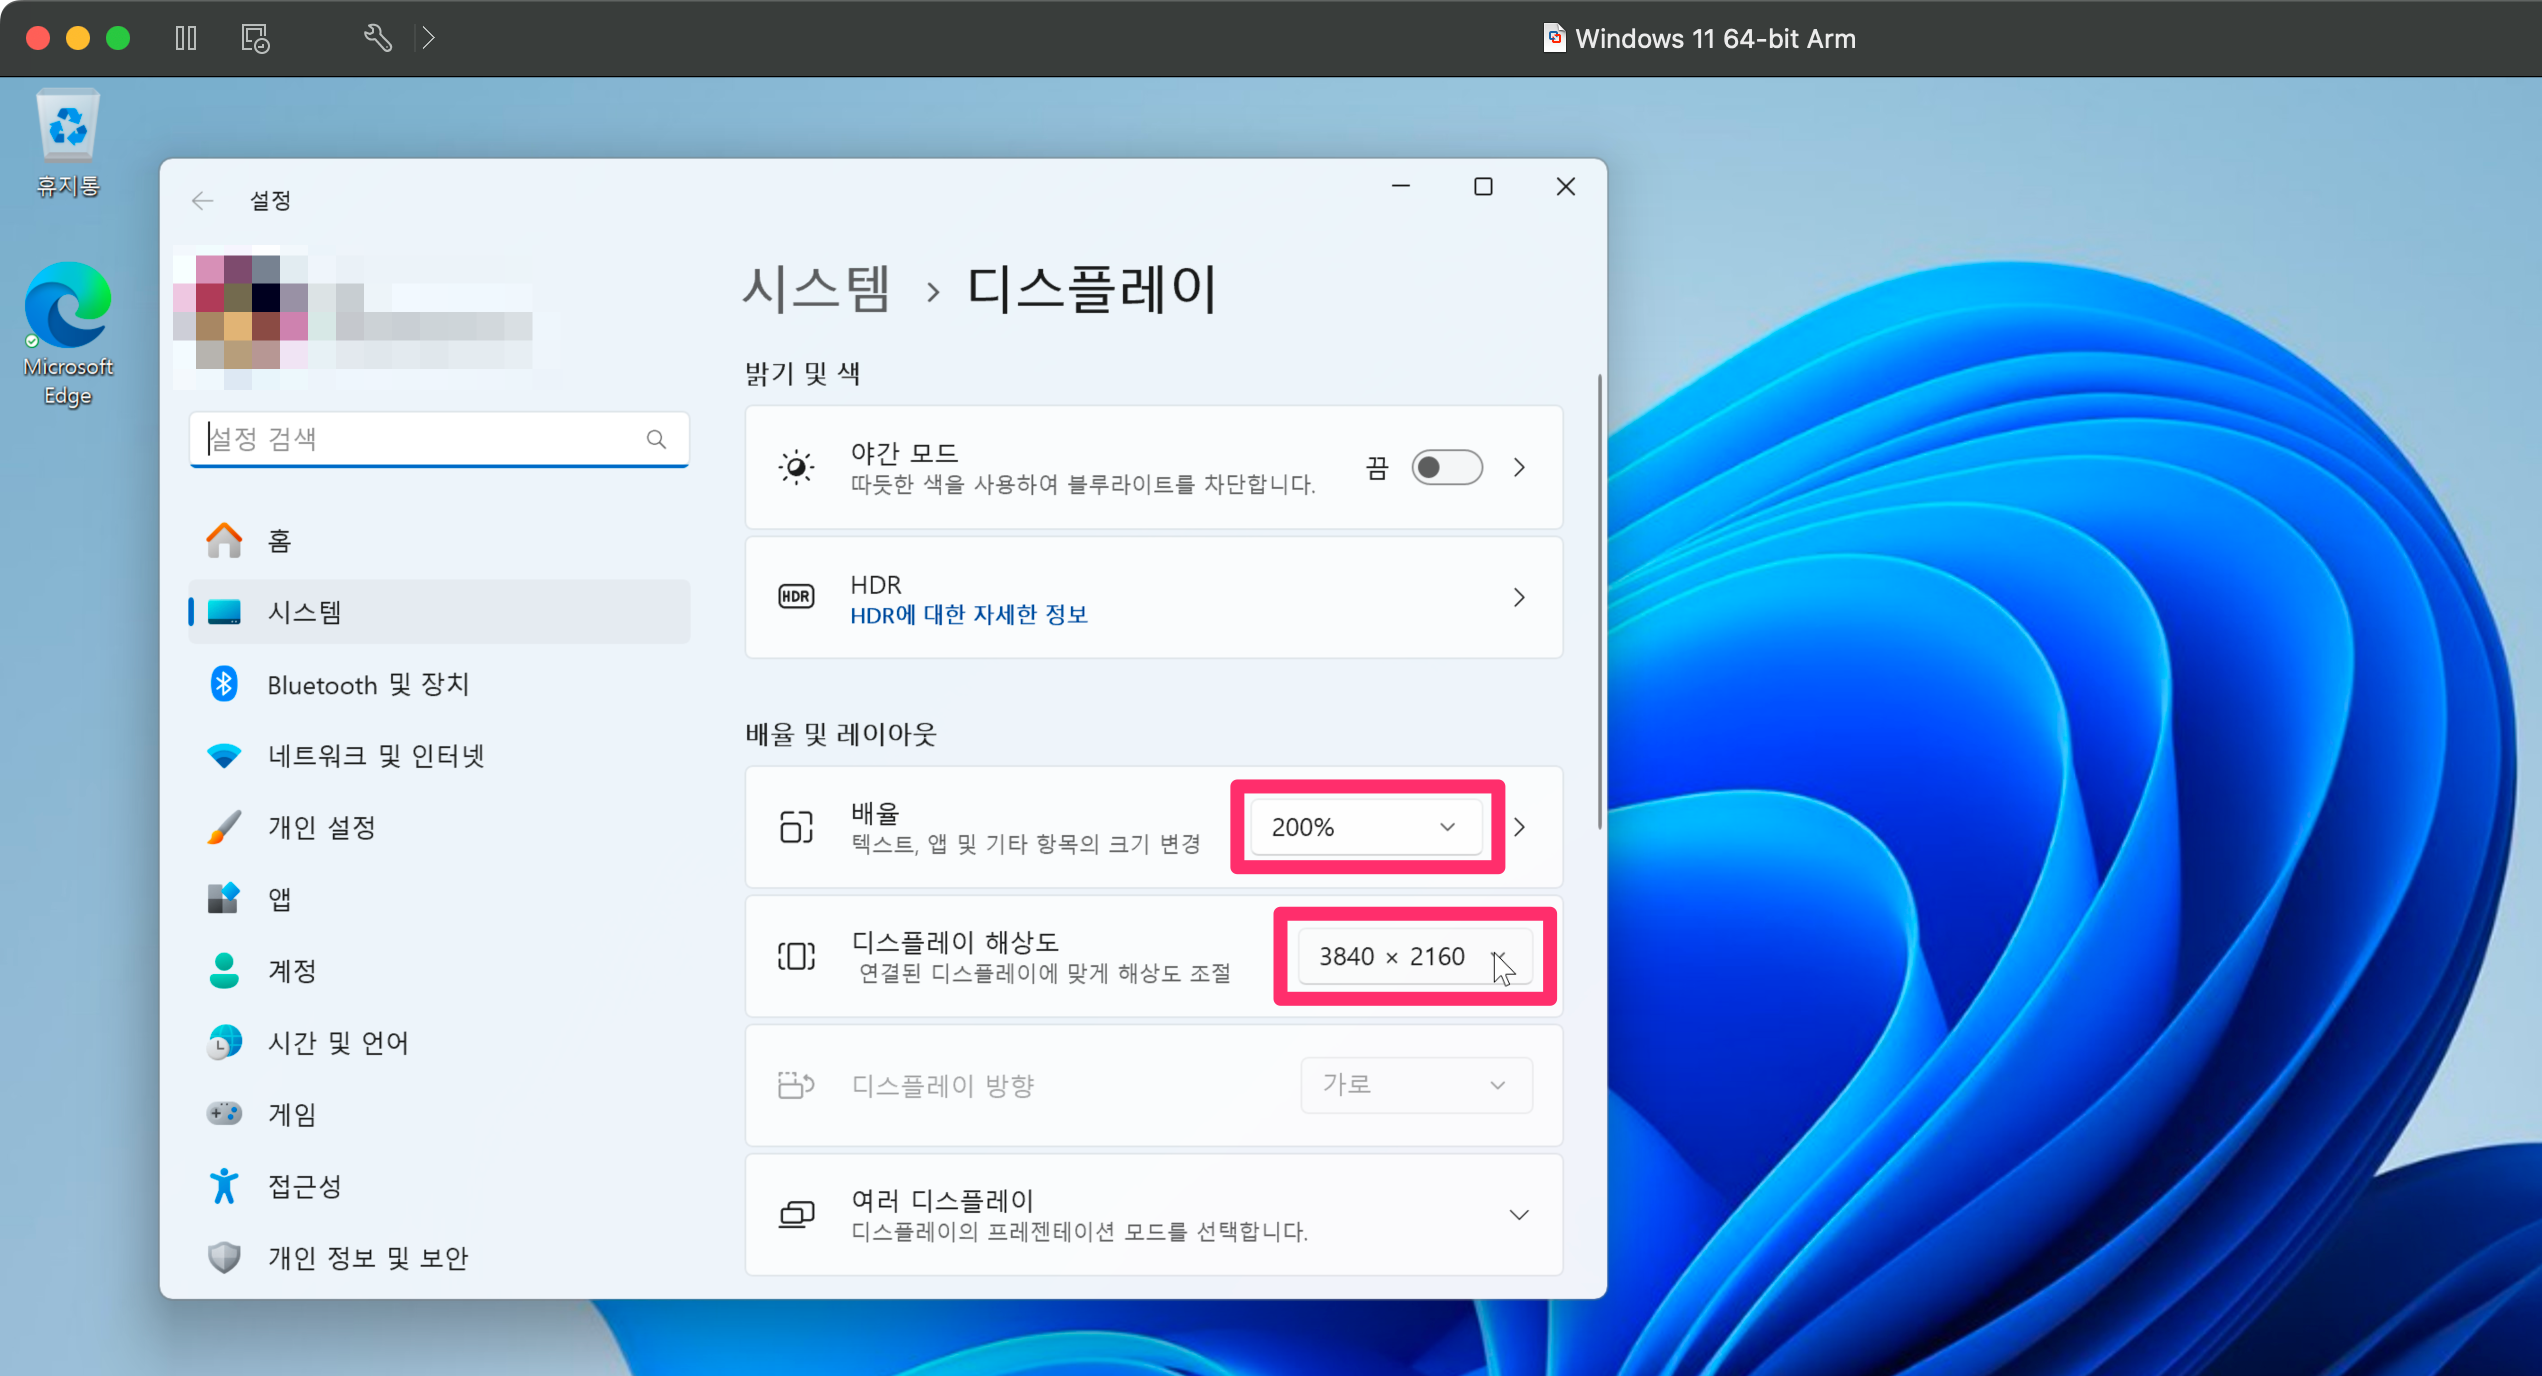Open the chevron next to scale (배율) row

click(x=1520, y=827)
